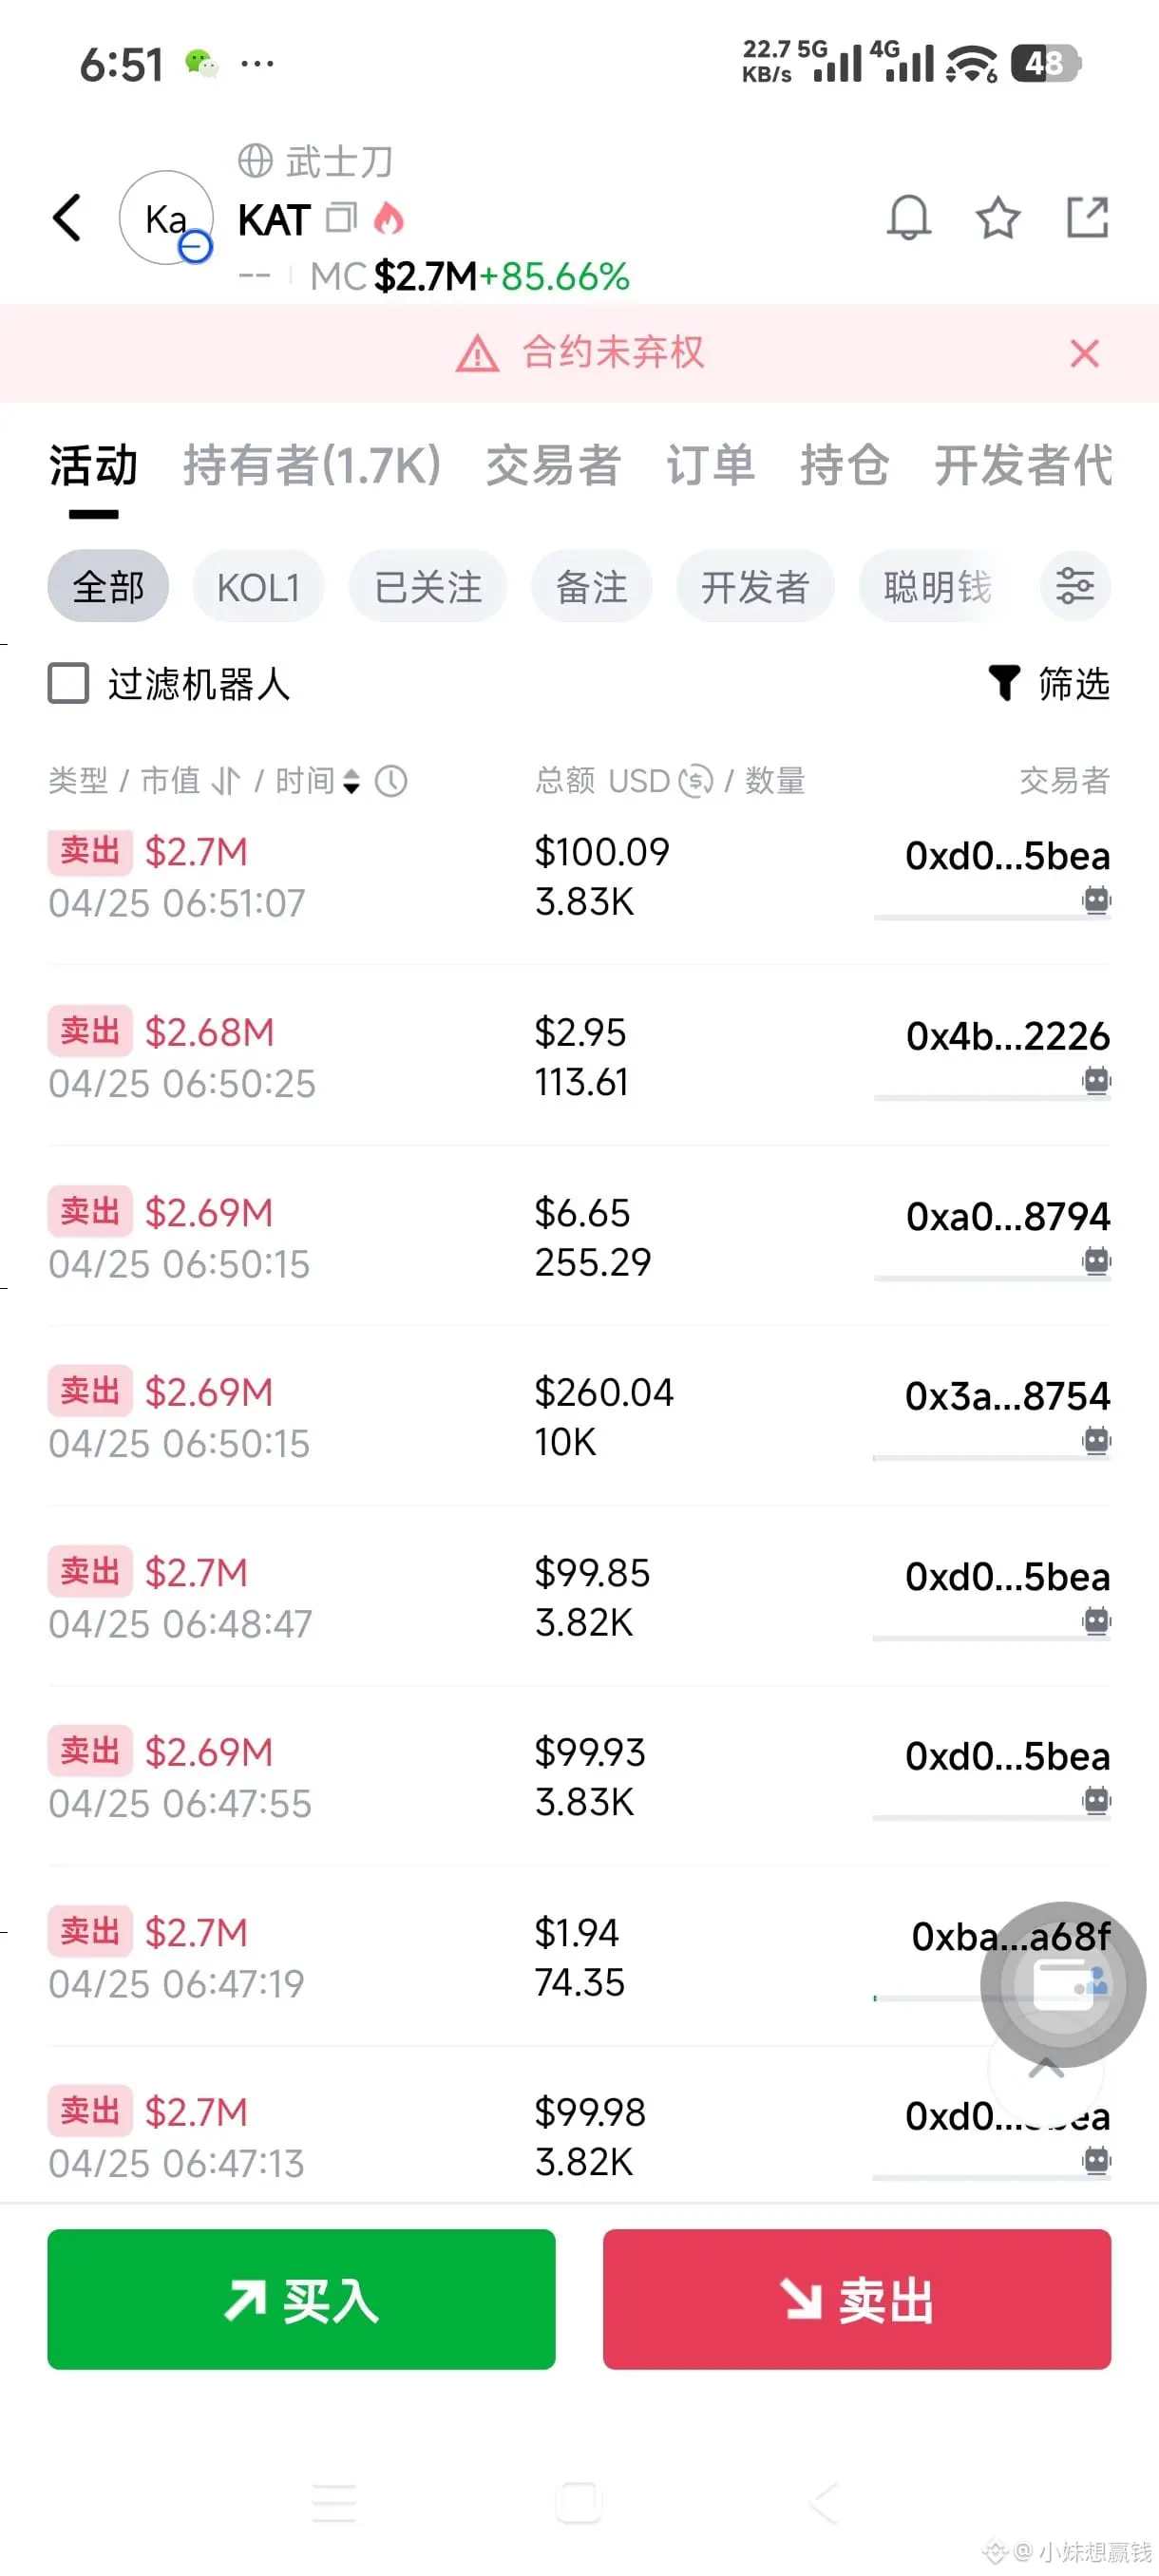The width and height of the screenshot is (1159, 2576).
Task: Toggle market cap sort arrows
Action: pos(227,781)
